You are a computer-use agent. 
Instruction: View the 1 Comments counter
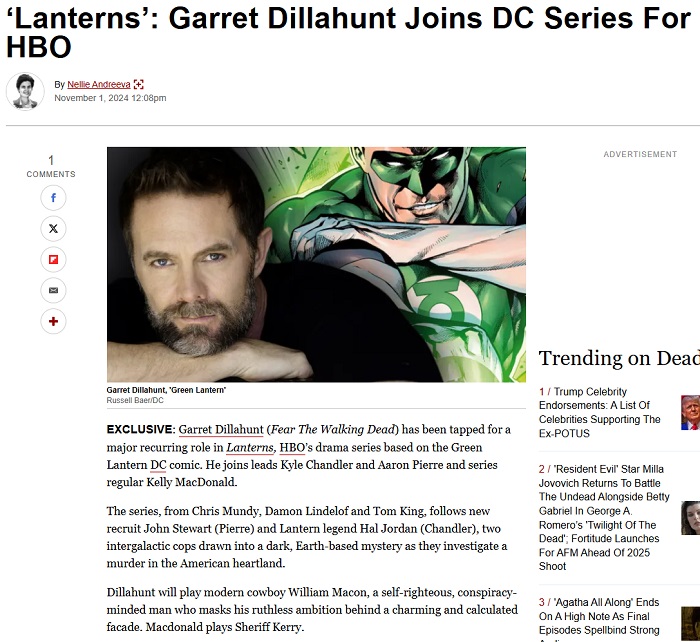51,166
